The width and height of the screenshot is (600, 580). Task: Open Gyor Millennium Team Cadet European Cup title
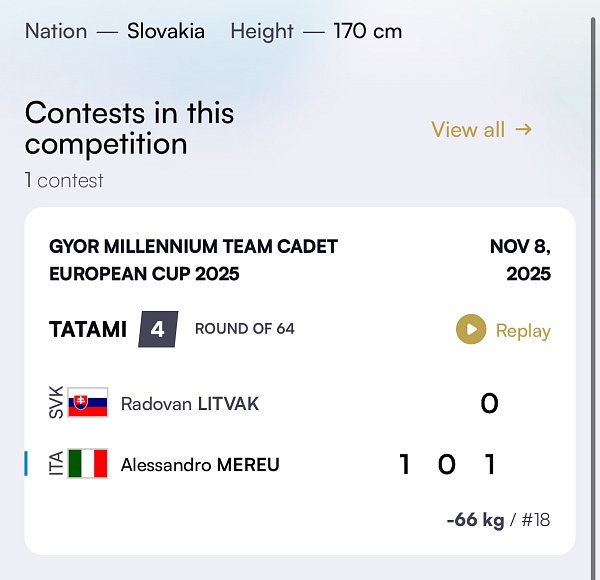point(193,259)
